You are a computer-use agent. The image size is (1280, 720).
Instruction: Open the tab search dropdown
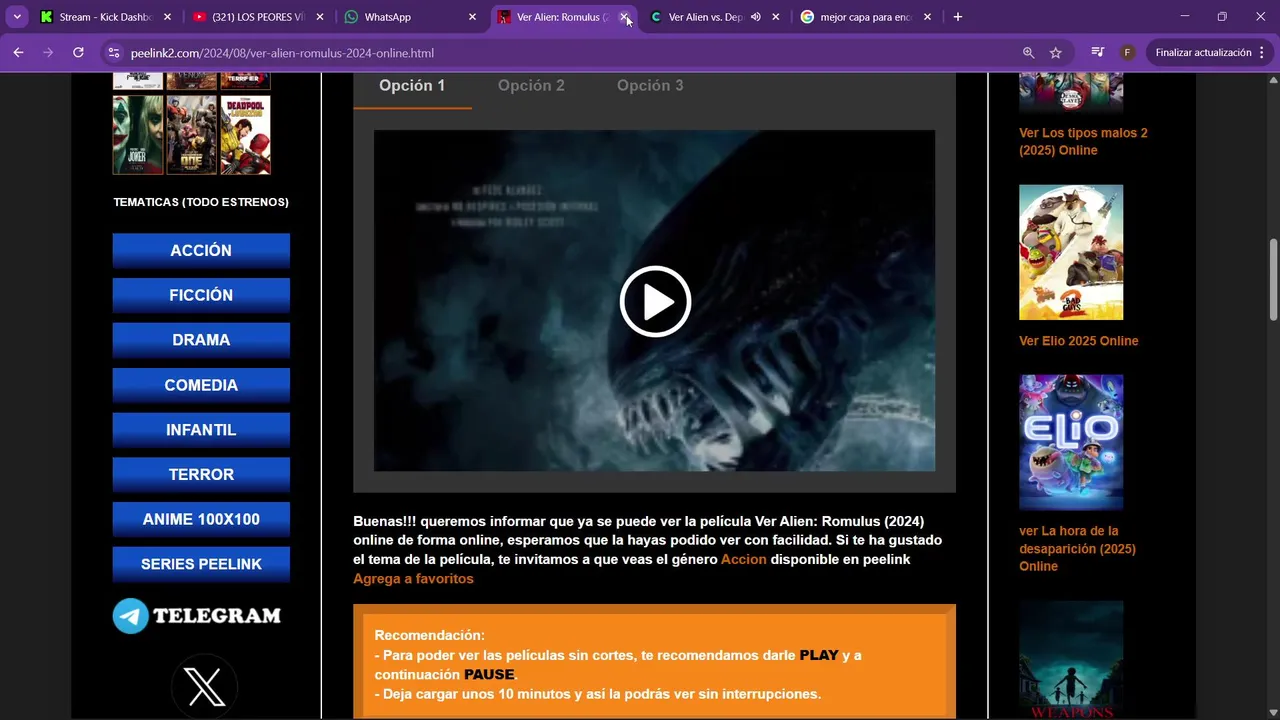[x=17, y=17]
